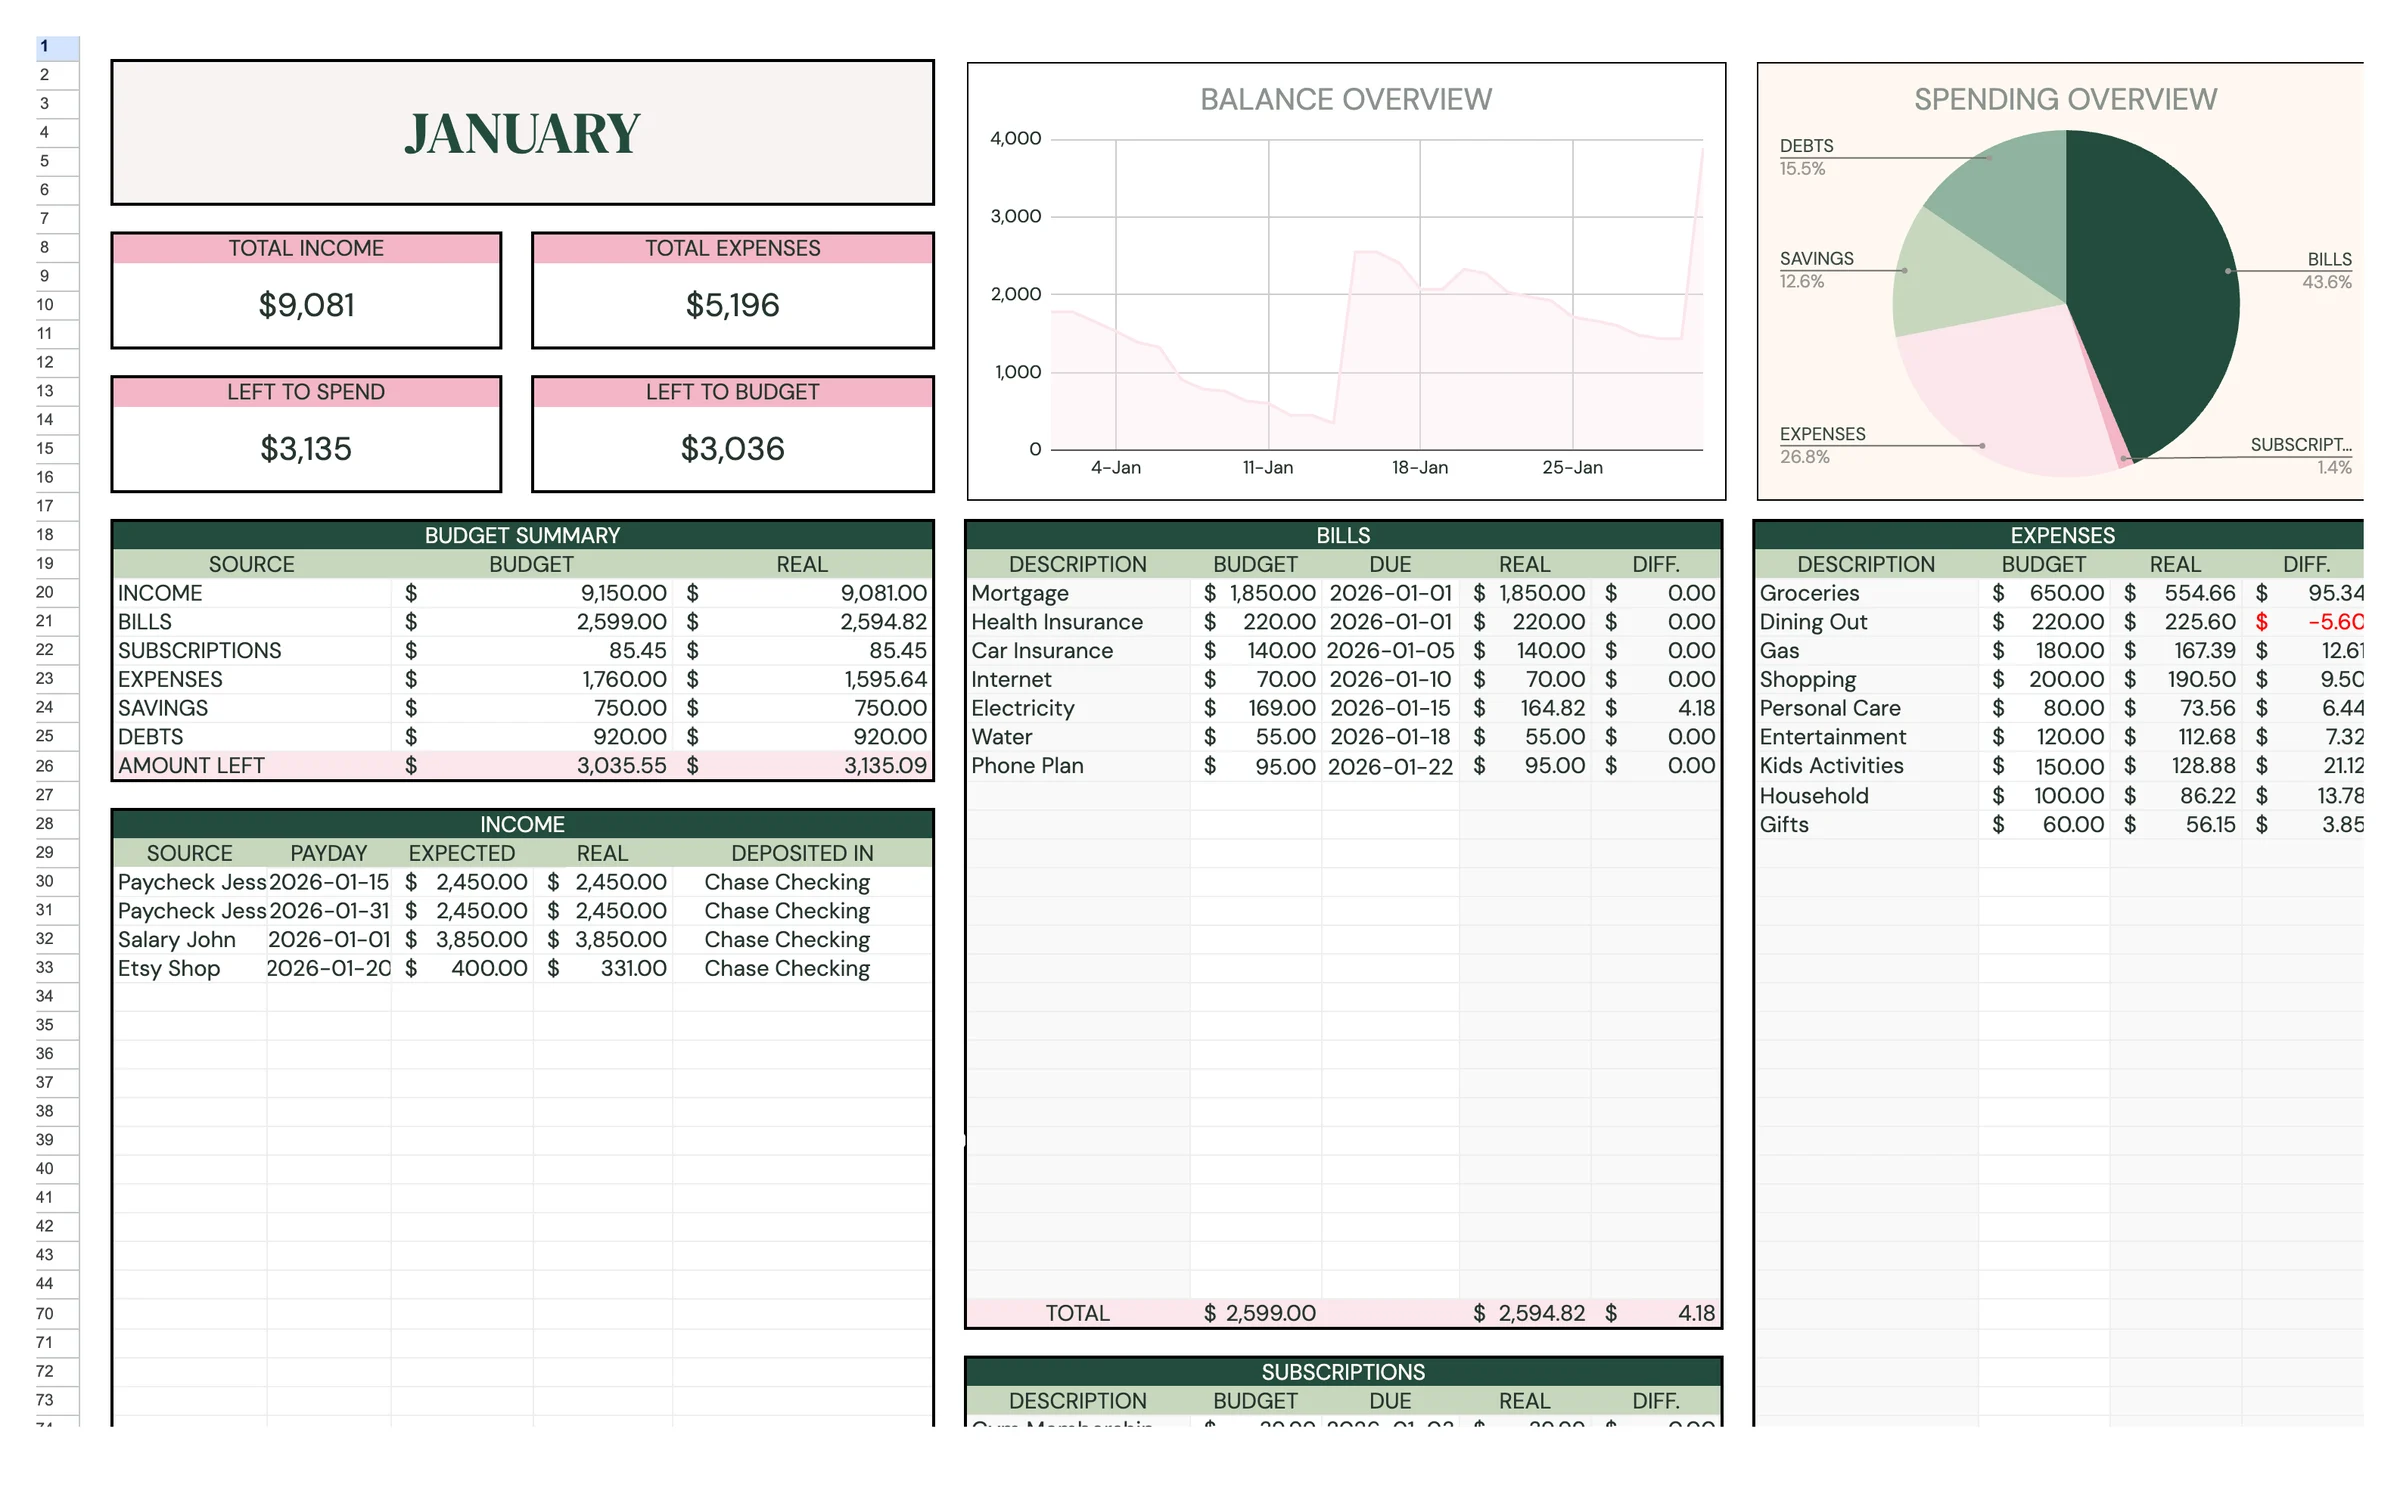
Task: Select the Phone Plan budget 95.00
Action: [1256, 766]
